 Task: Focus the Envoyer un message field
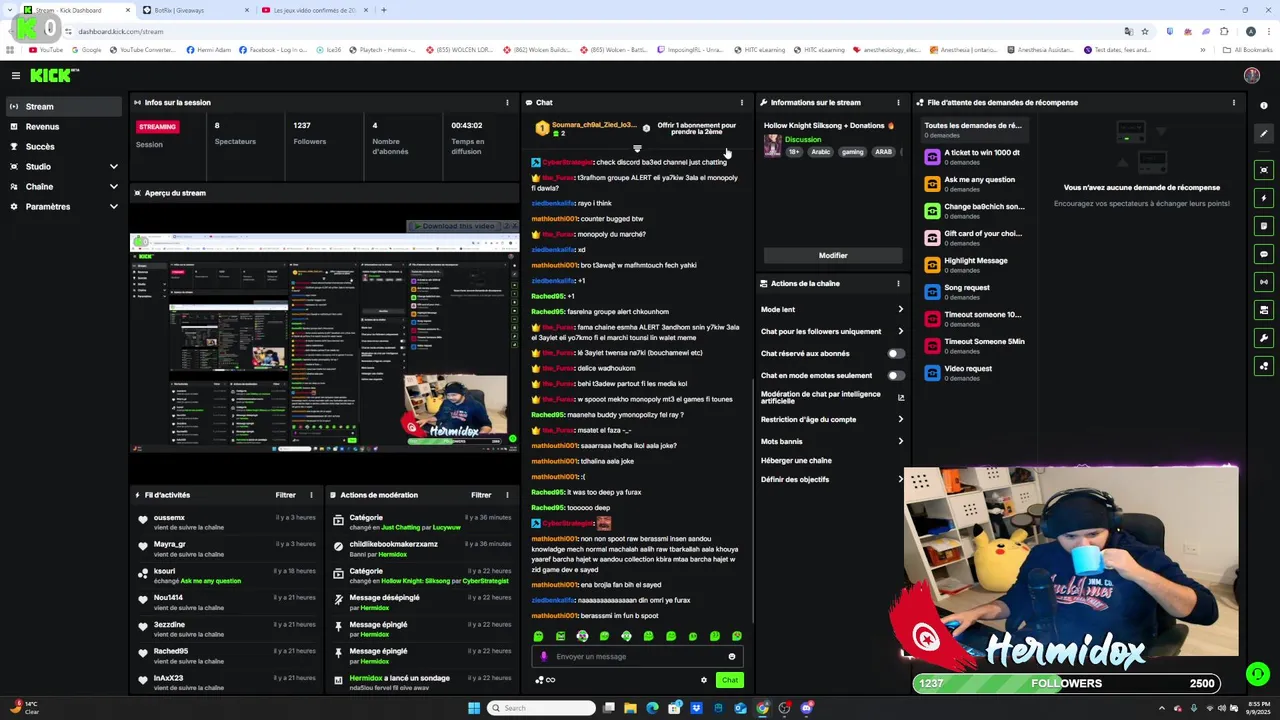click(x=637, y=657)
